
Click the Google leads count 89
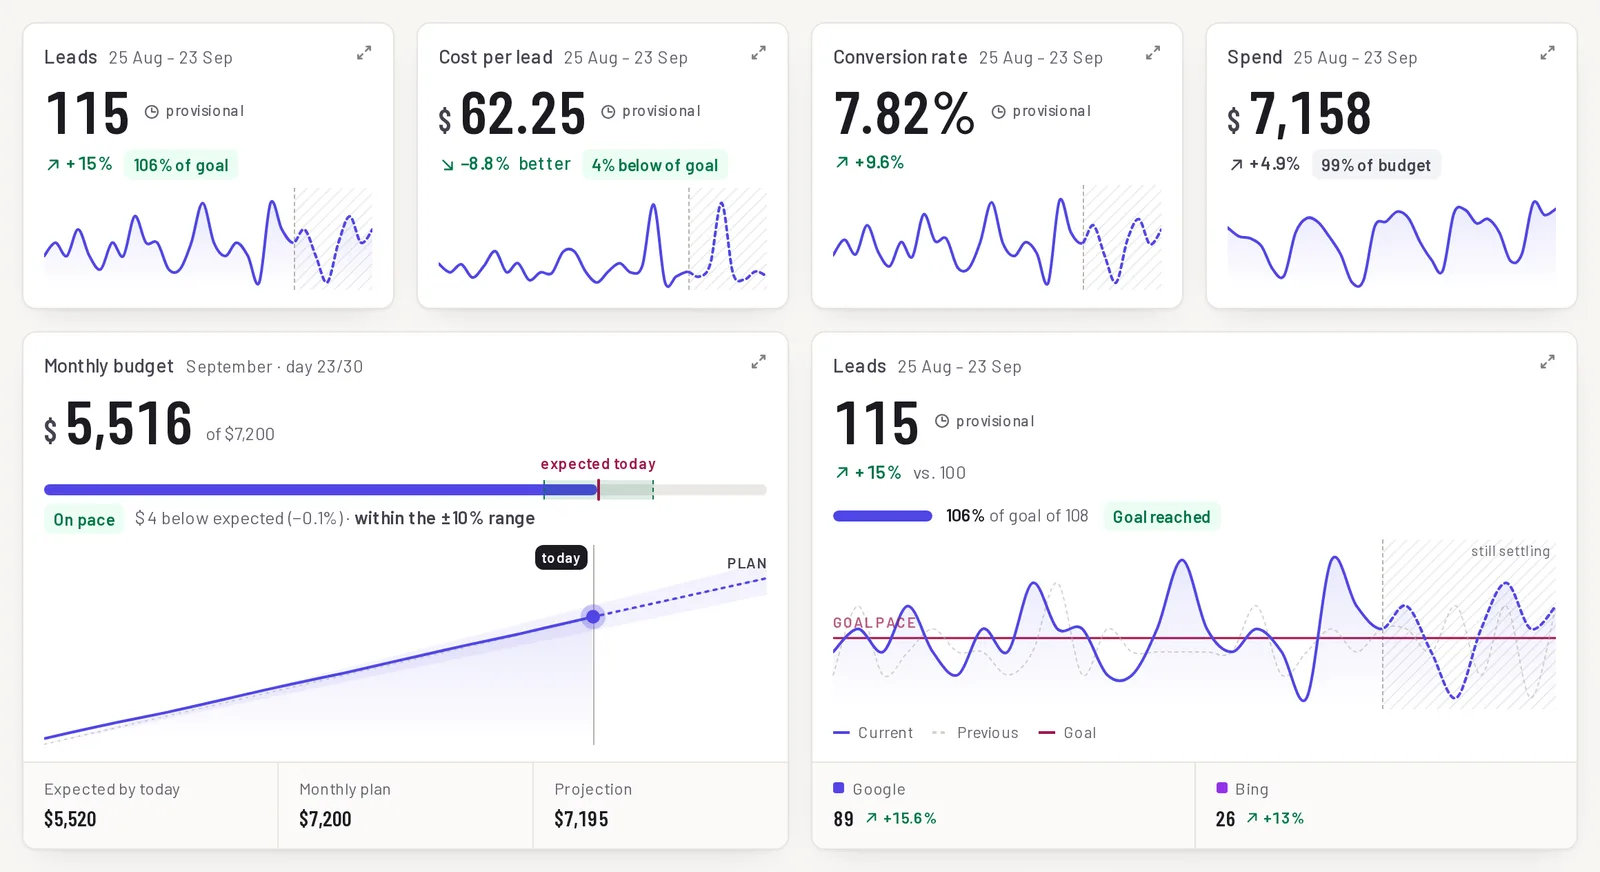tap(843, 819)
